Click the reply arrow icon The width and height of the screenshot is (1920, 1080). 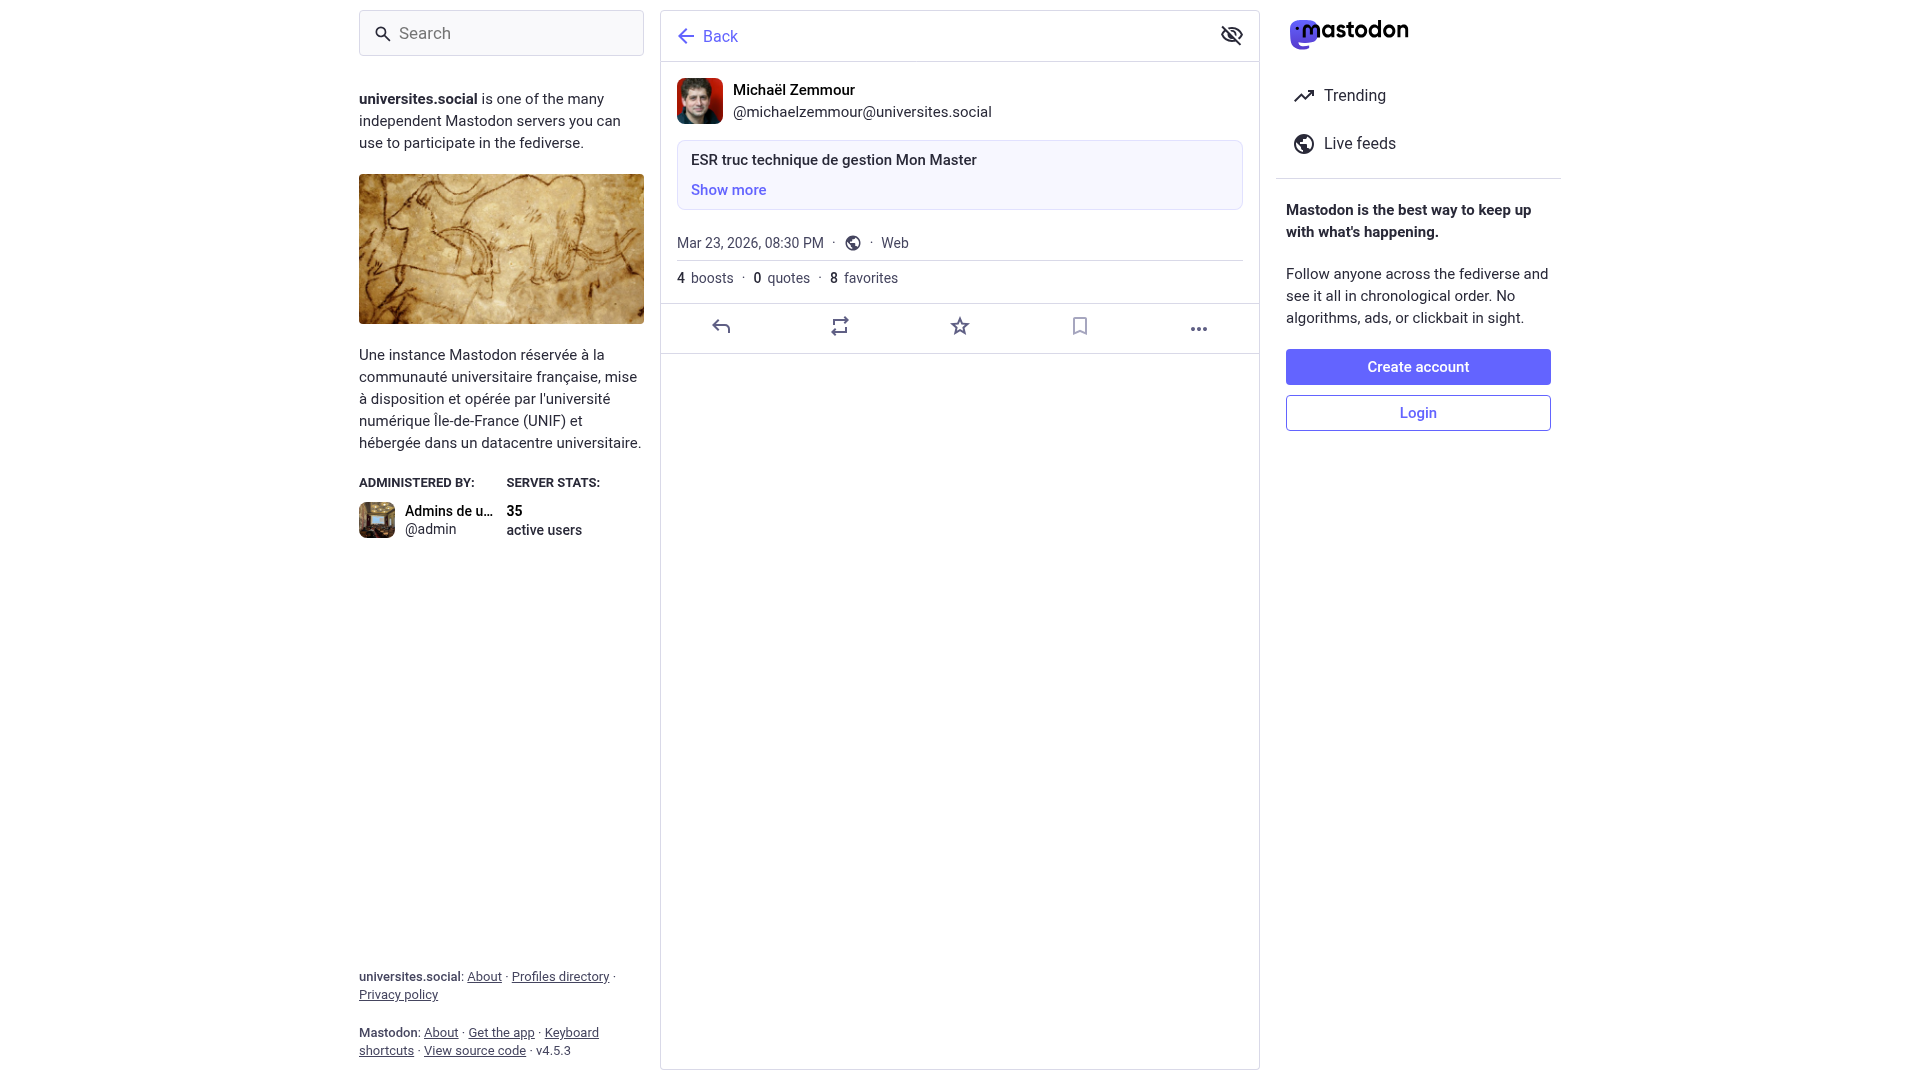(x=721, y=327)
